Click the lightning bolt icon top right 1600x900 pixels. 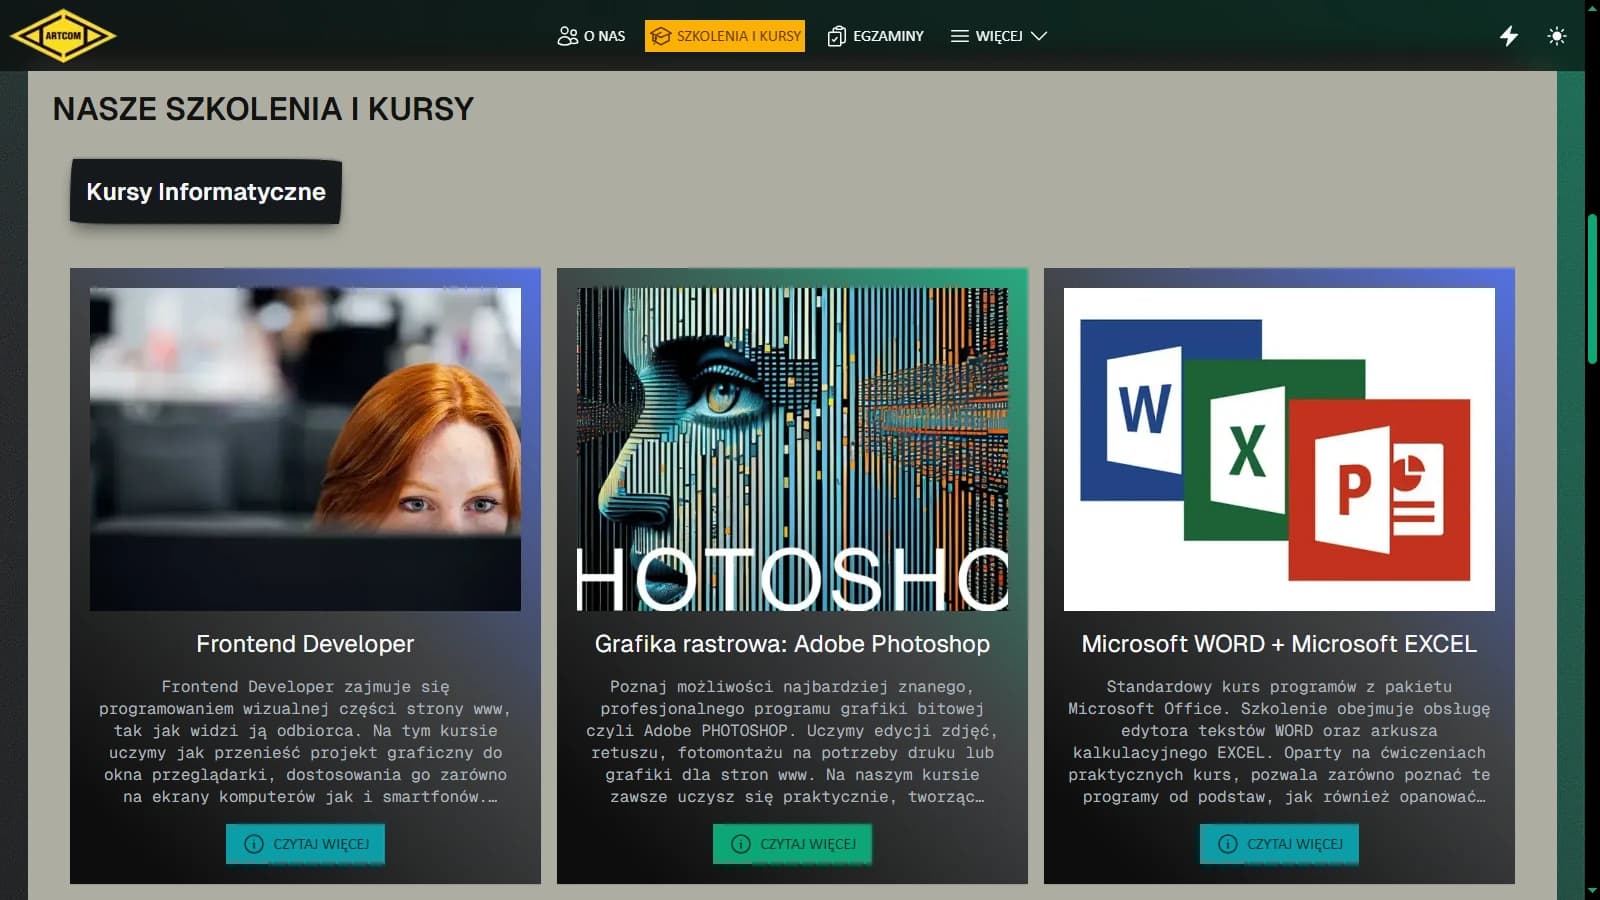pyautogui.click(x=1508, y=36)
